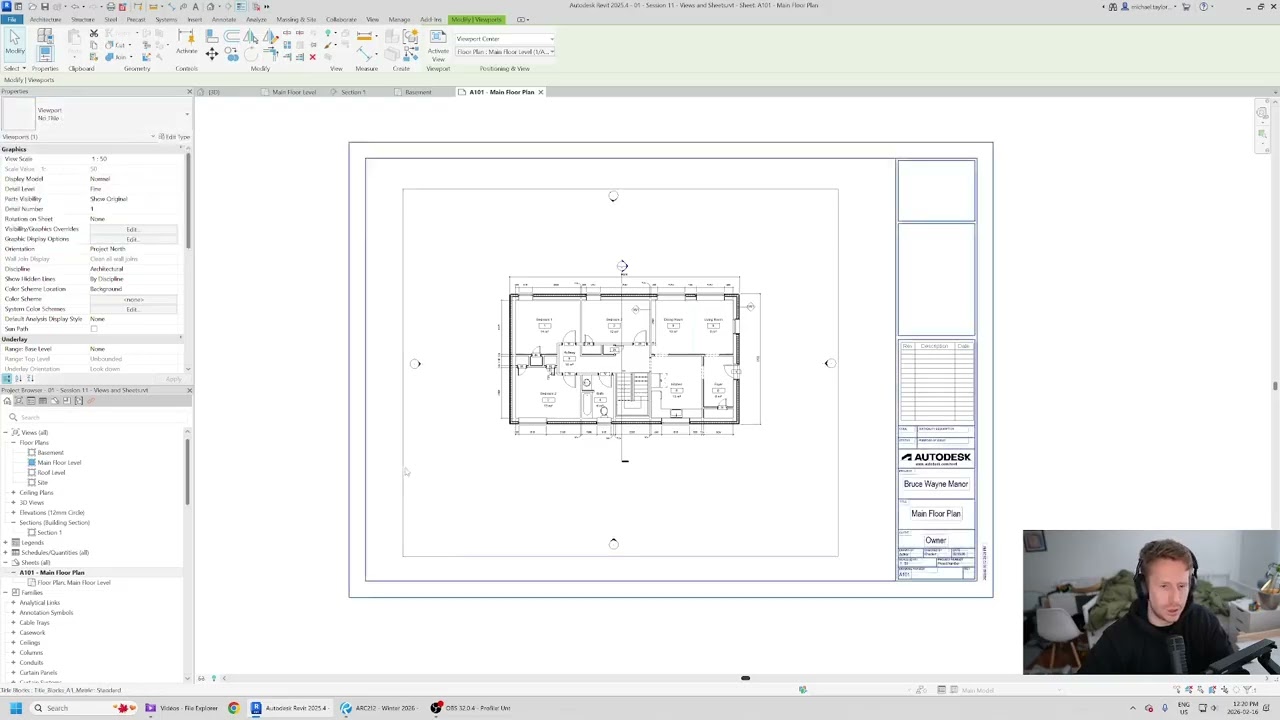Click the Print icon in quick access toolbar
Viewport: 1280px width, 720px height.
pos(110,6)
